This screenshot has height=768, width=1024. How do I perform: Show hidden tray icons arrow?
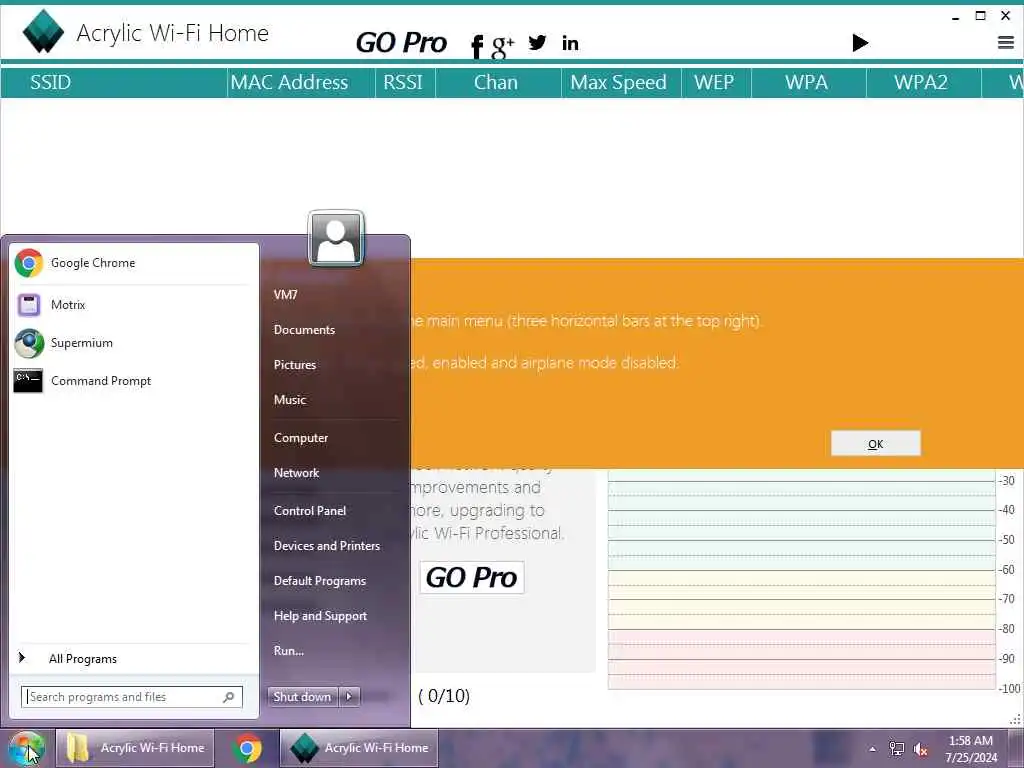(872, 749)
